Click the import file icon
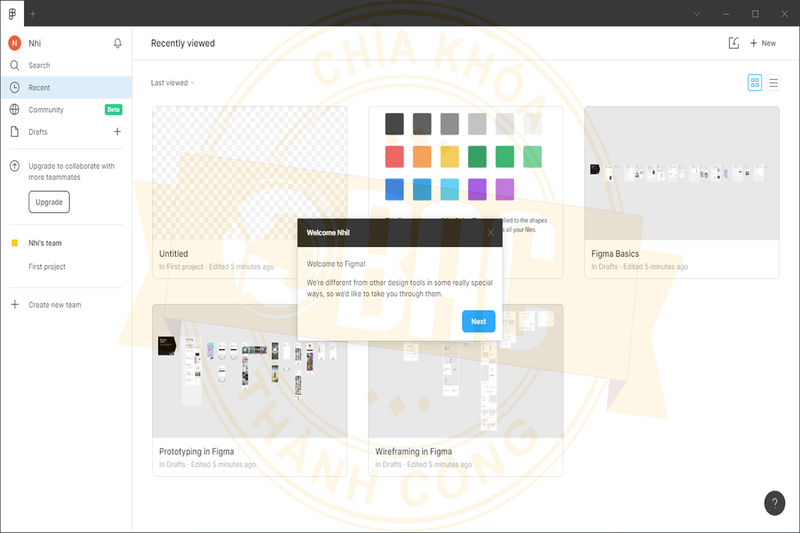Image resolution: width=800 pixels, height=533 pixels. [734, 43]
